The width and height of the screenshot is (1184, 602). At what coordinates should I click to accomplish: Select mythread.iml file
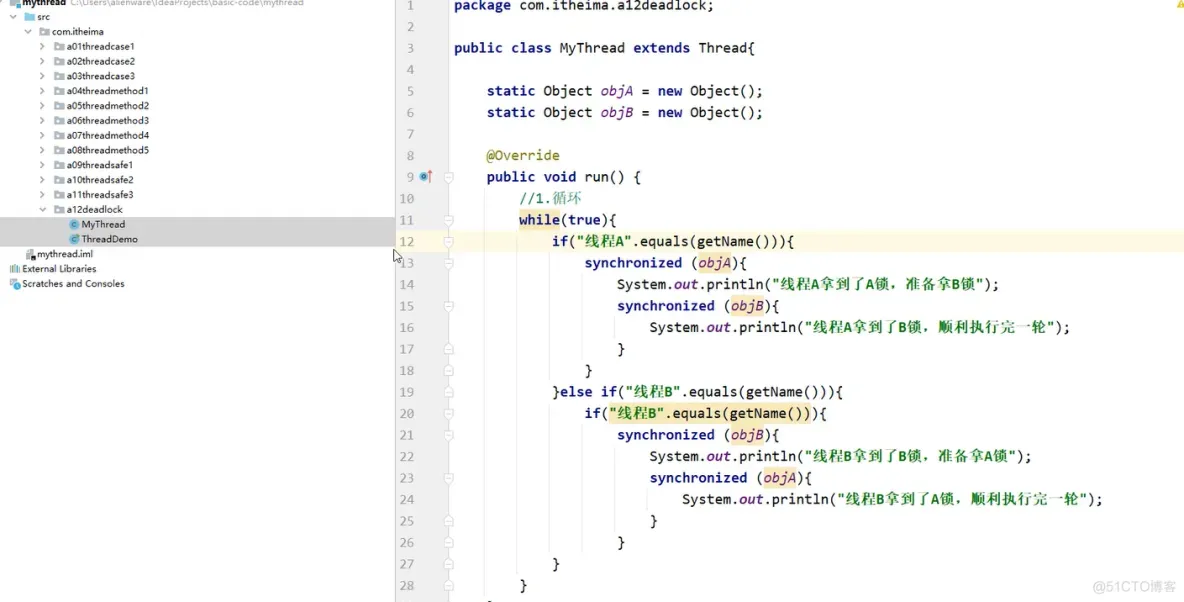click(65, 255)
